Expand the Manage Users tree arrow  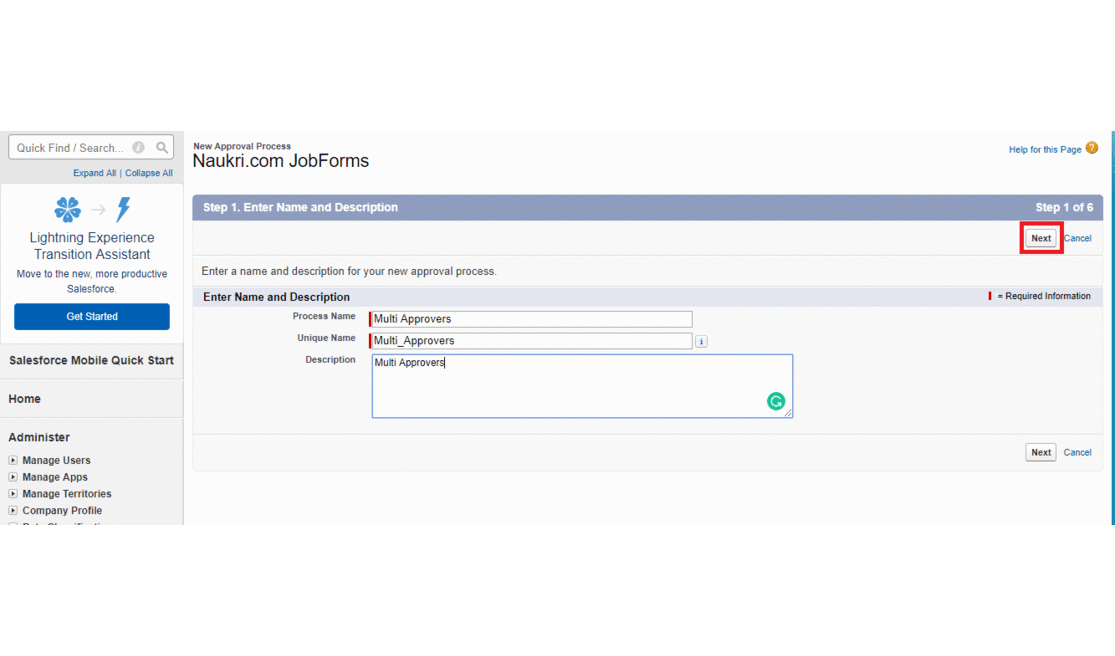[x=13, y=461]
